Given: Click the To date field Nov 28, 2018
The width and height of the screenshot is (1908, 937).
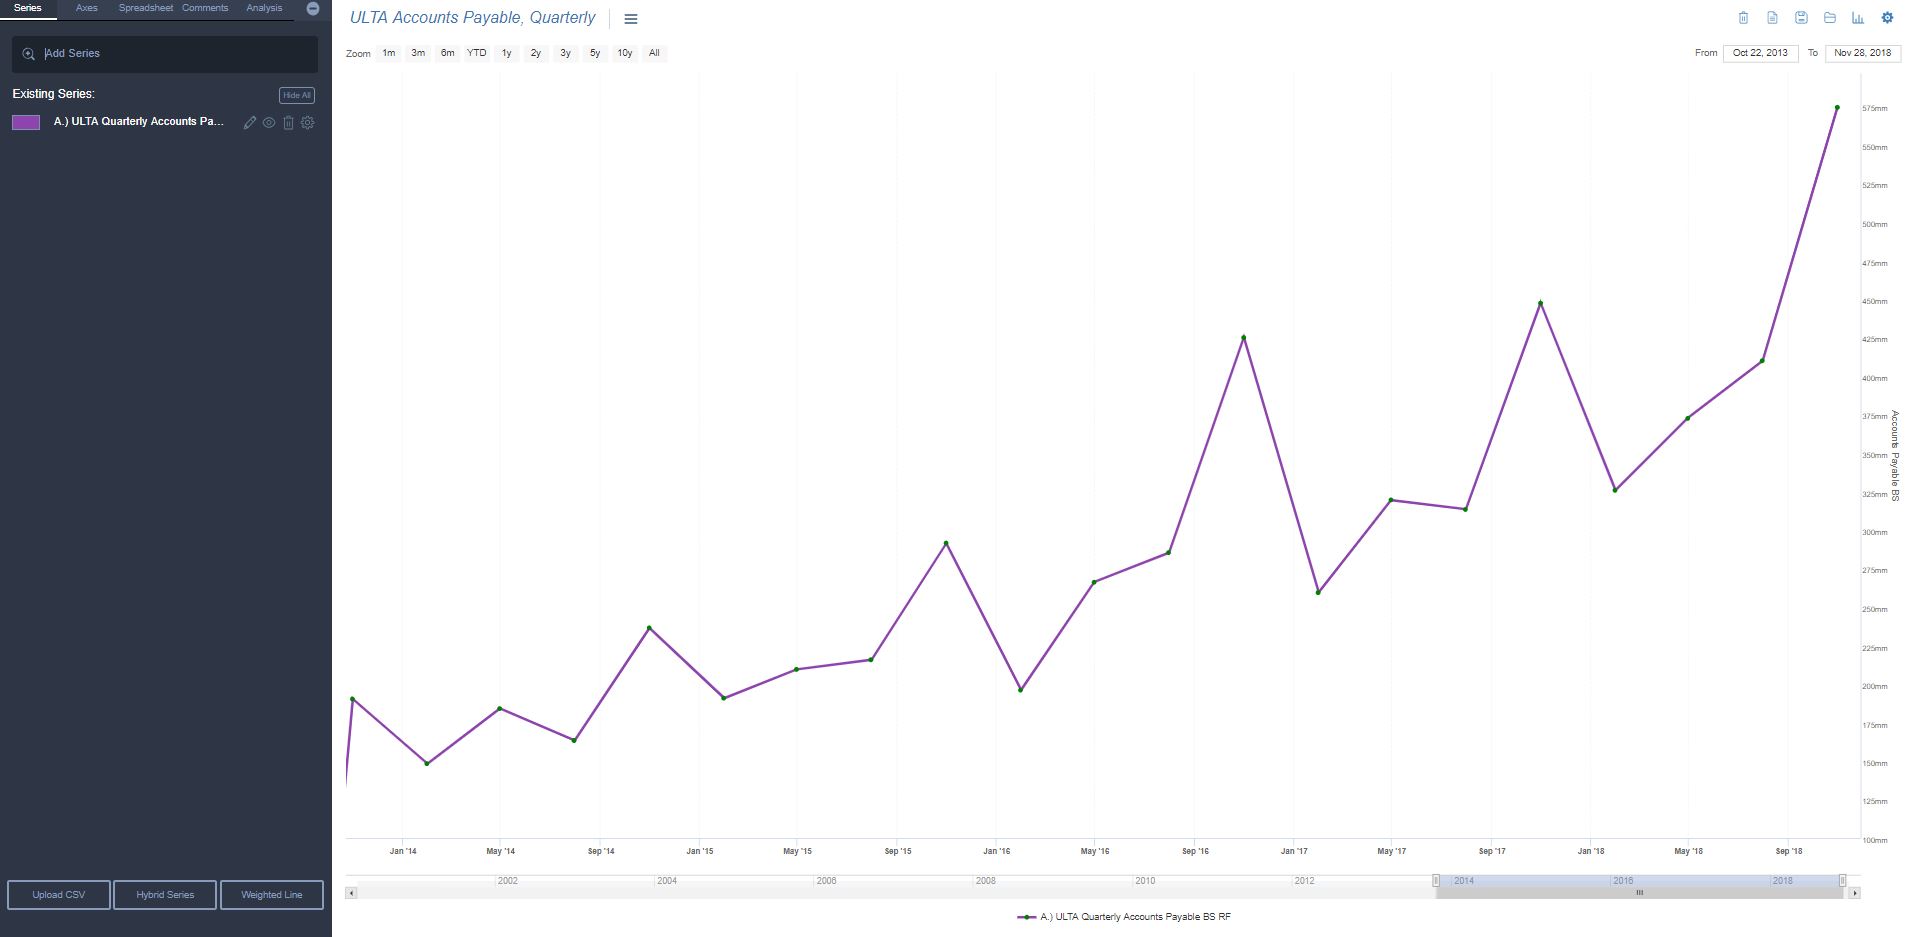Looking at the screenshot, I should tap(1863, 53).
